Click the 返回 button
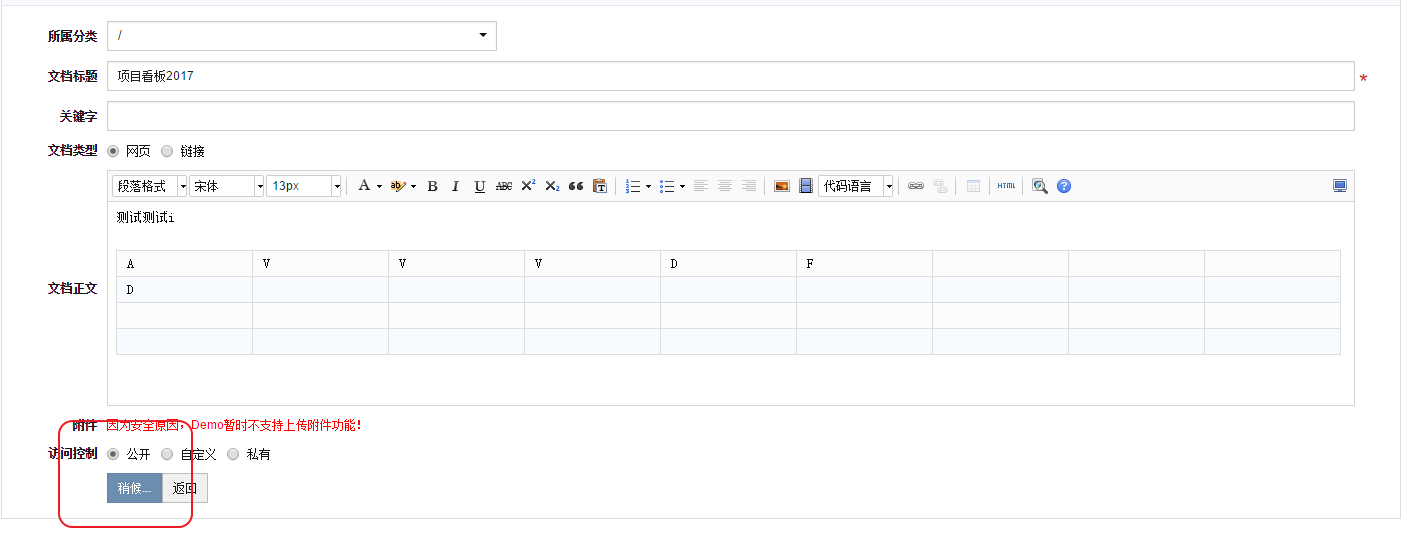The height and width of the screenshot is (549, 1420). pyautogui.click(x=185, y=488)
